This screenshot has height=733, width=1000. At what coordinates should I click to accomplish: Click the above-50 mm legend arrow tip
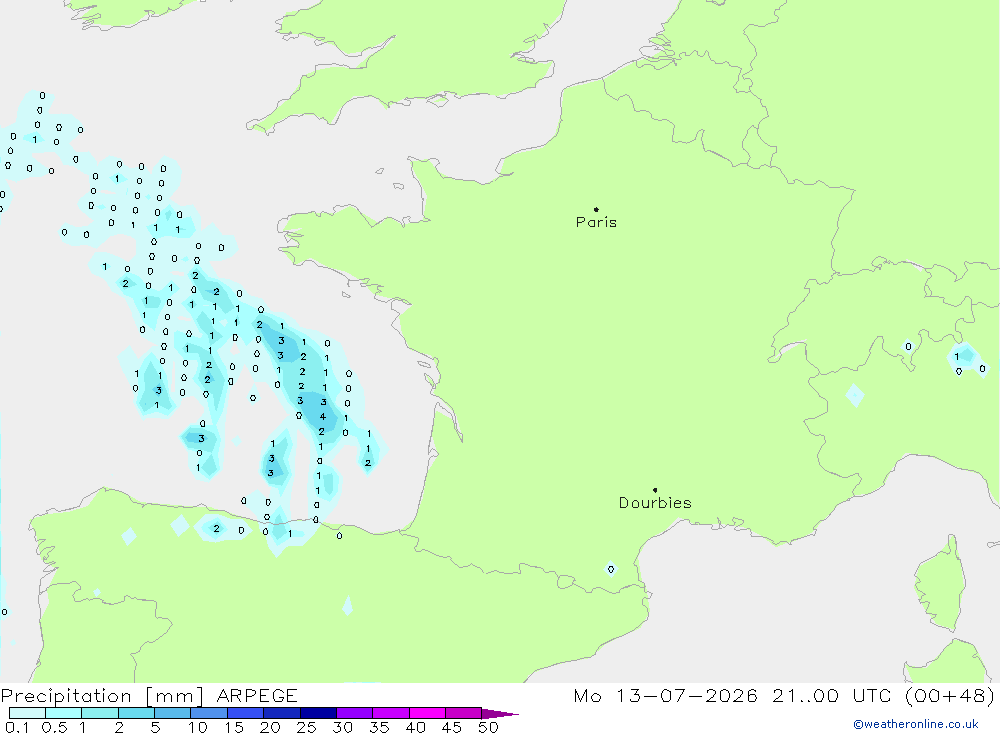[x=501, y=714]
